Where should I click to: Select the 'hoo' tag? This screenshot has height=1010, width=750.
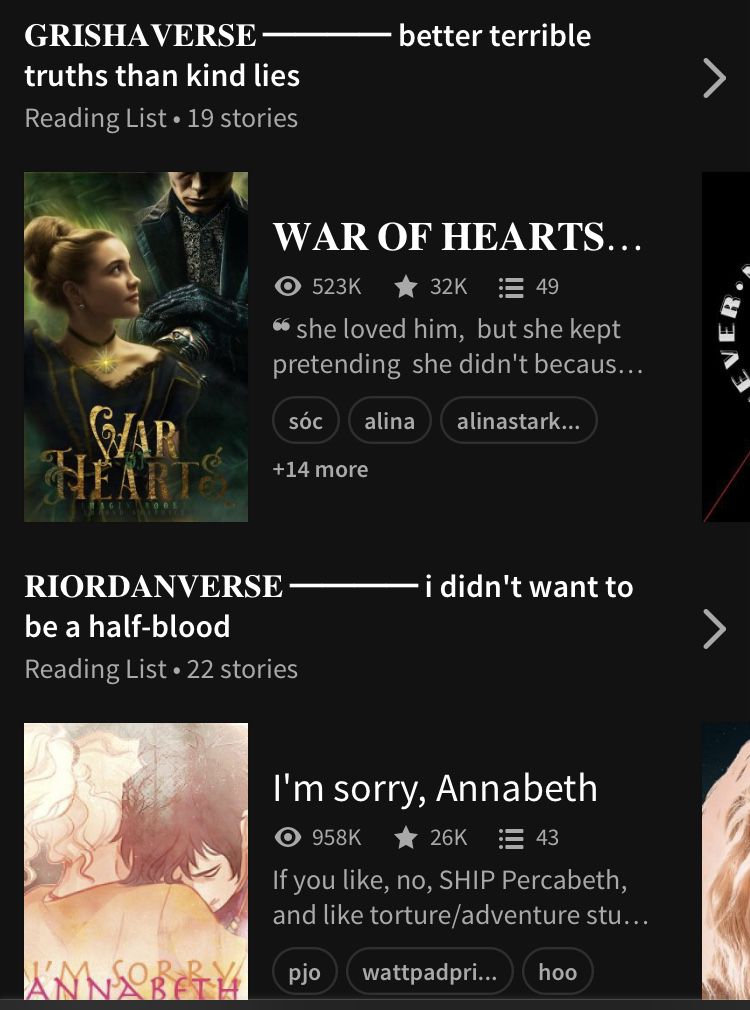click(557, 971)
